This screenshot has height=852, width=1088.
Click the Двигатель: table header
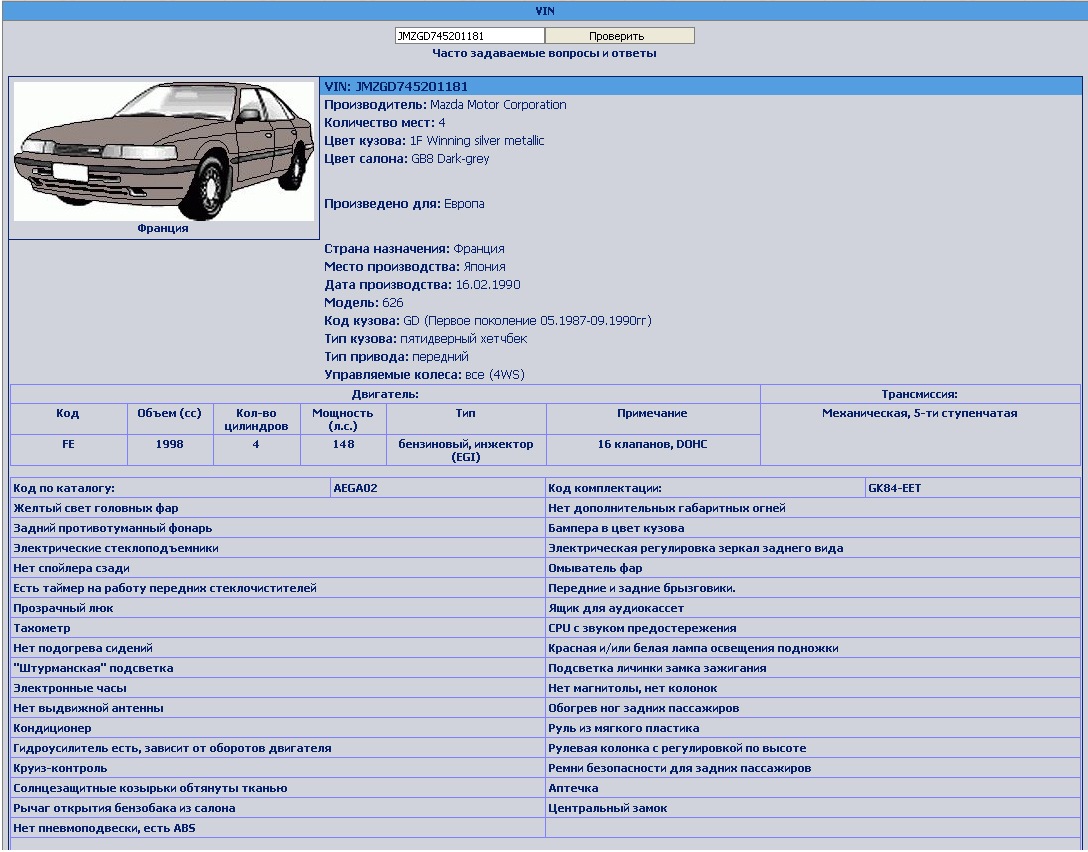point(385,394)
